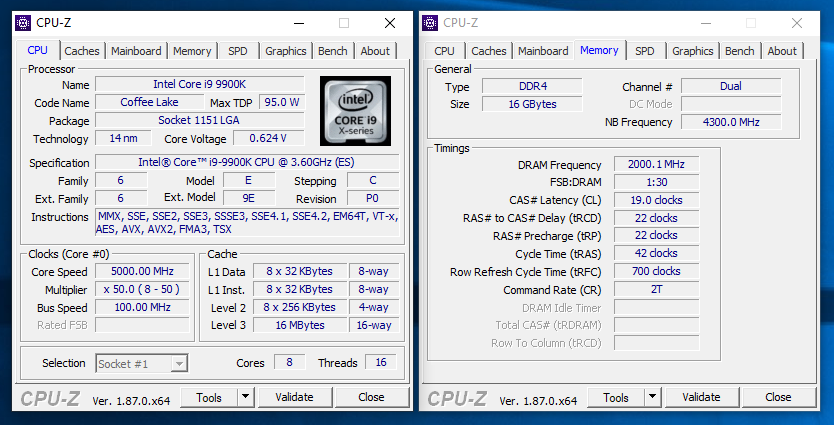Click the stepping value C
The width and height of the screenshot is (834, 425).
[373, 180]
